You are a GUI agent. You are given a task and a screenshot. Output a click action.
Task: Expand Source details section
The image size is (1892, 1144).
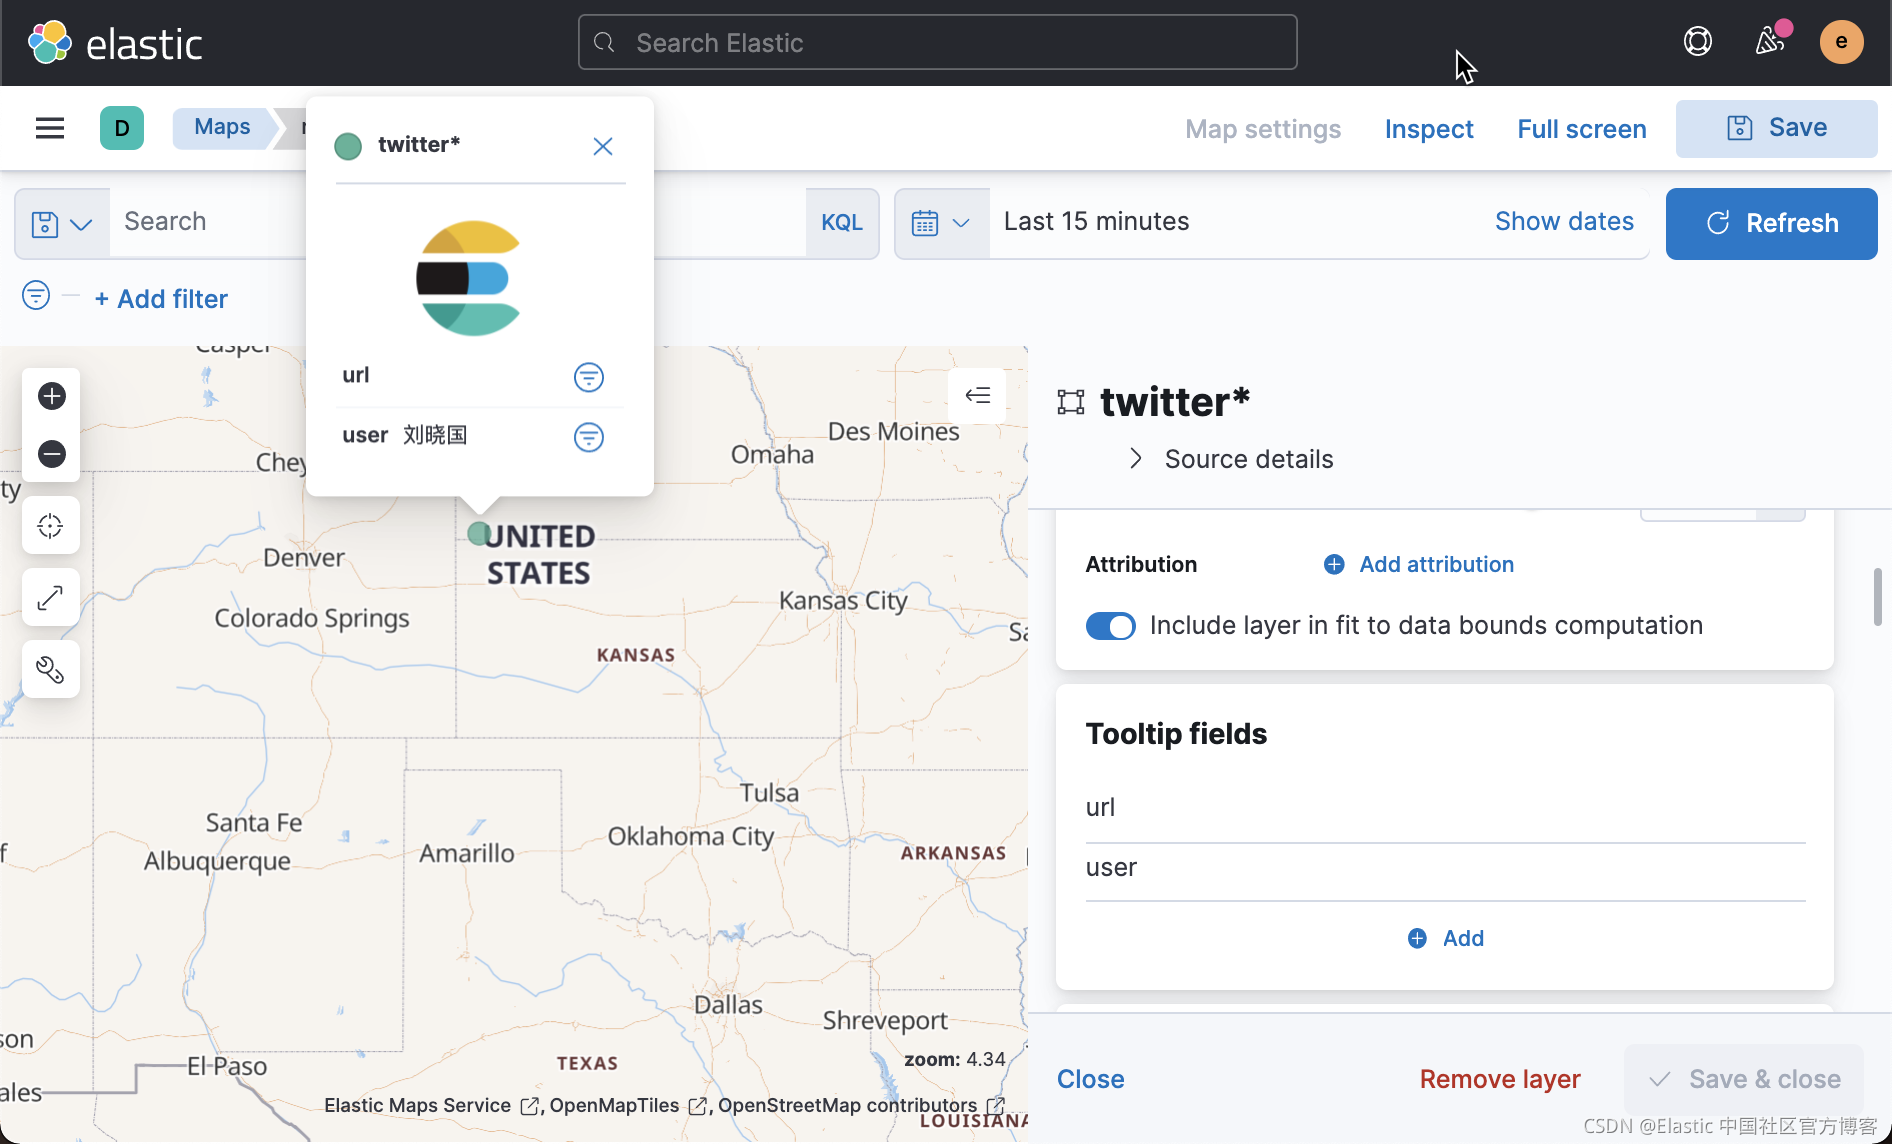(x=1230, y=459)
